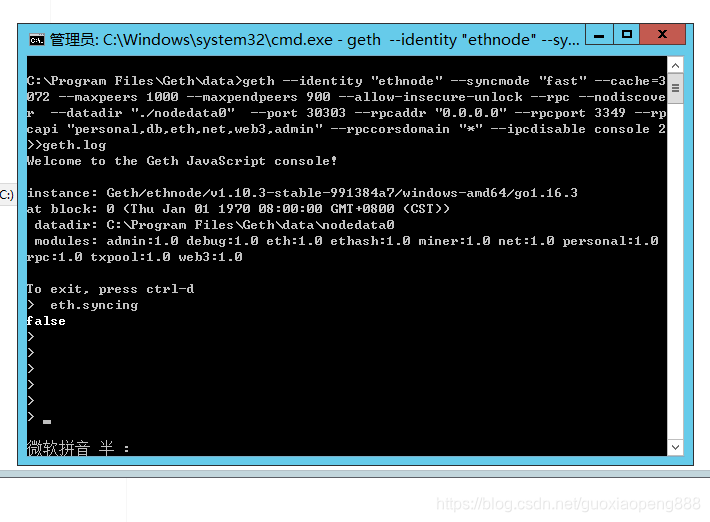This screenshot has width=710, height=522.
Task: Click the scrollbar down arrow
Action: [675, 447]
